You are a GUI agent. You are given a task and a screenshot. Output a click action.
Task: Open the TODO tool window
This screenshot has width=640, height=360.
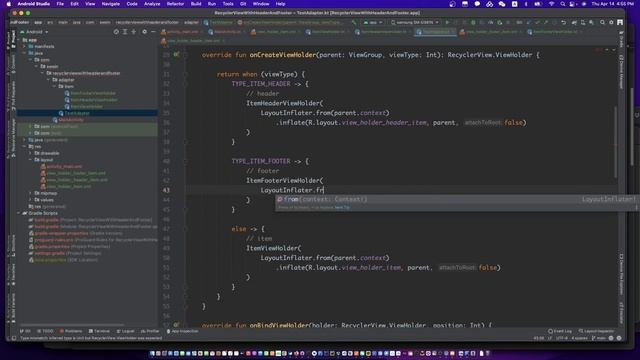(45, 331)
